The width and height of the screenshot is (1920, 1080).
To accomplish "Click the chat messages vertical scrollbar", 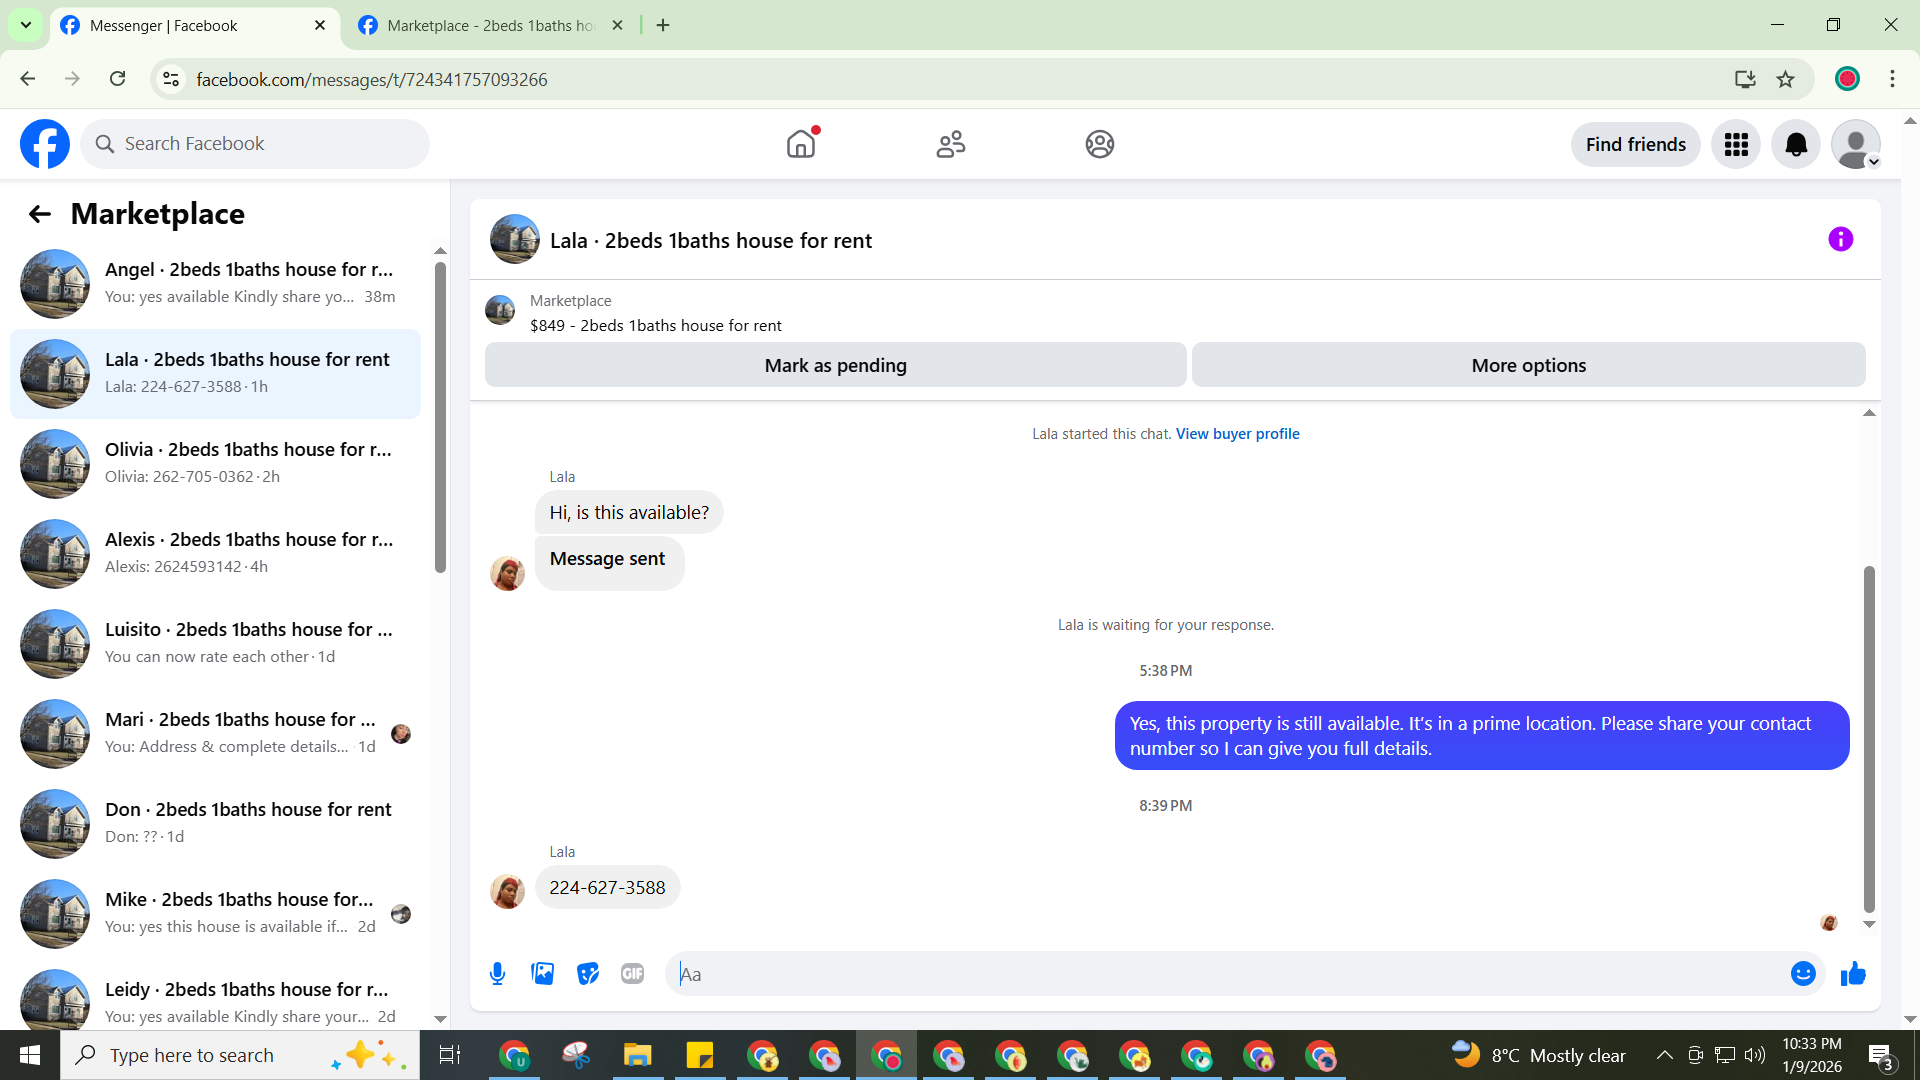I will [1868, 740].
